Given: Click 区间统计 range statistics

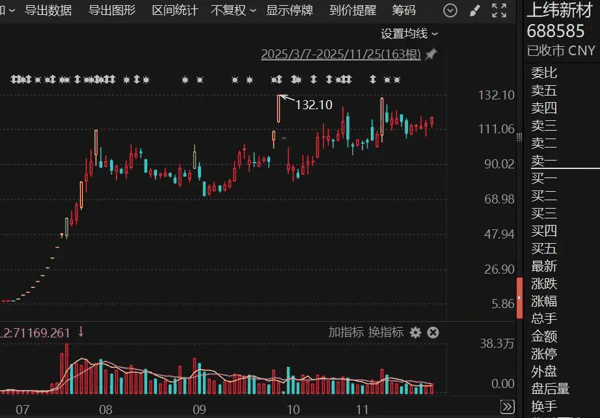Looking at the screenshot, I should coord(175,11).
